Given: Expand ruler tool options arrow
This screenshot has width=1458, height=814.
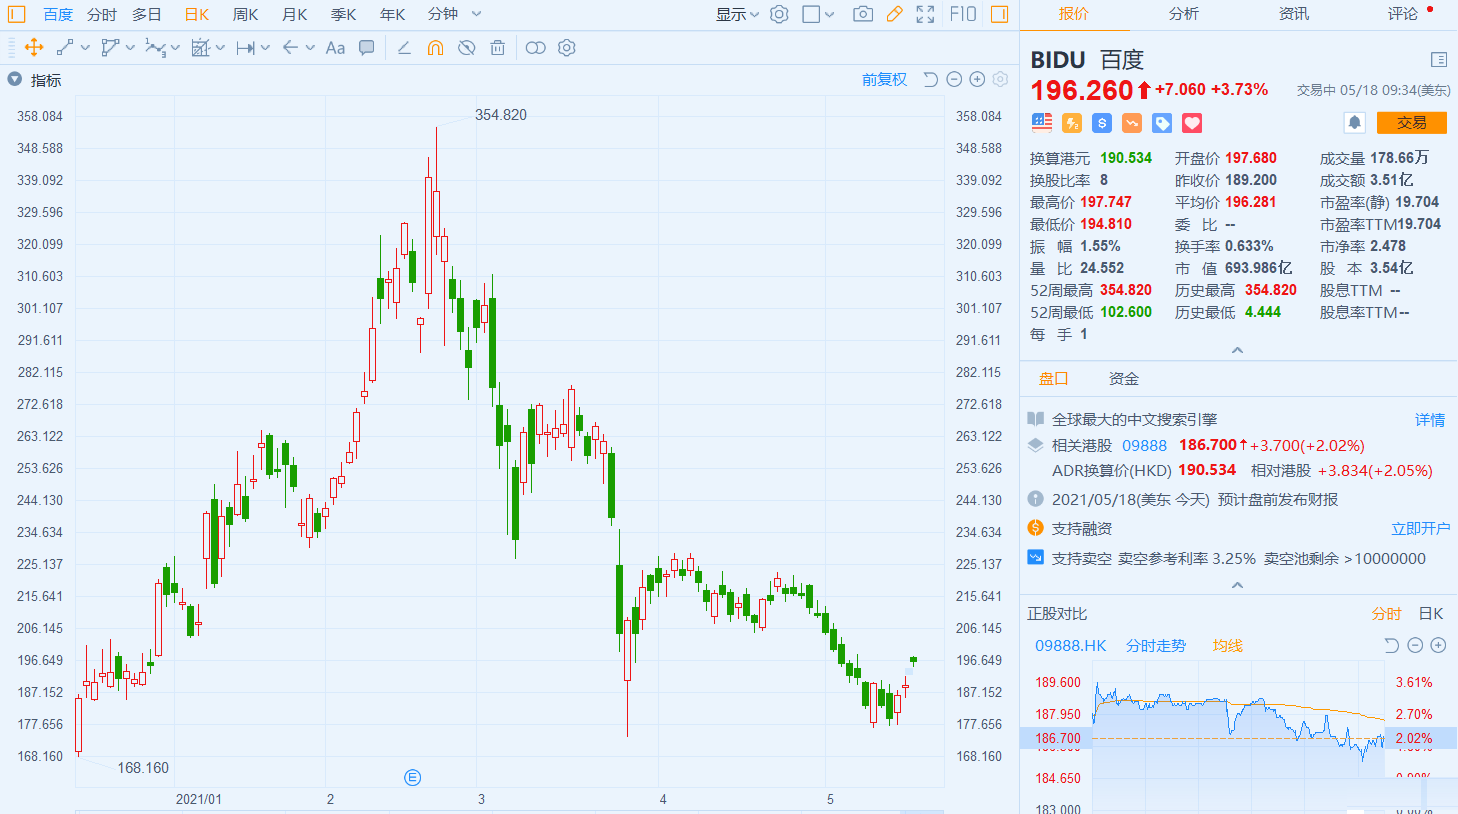Looking at the screenshot, I should (x=220, y=47).
